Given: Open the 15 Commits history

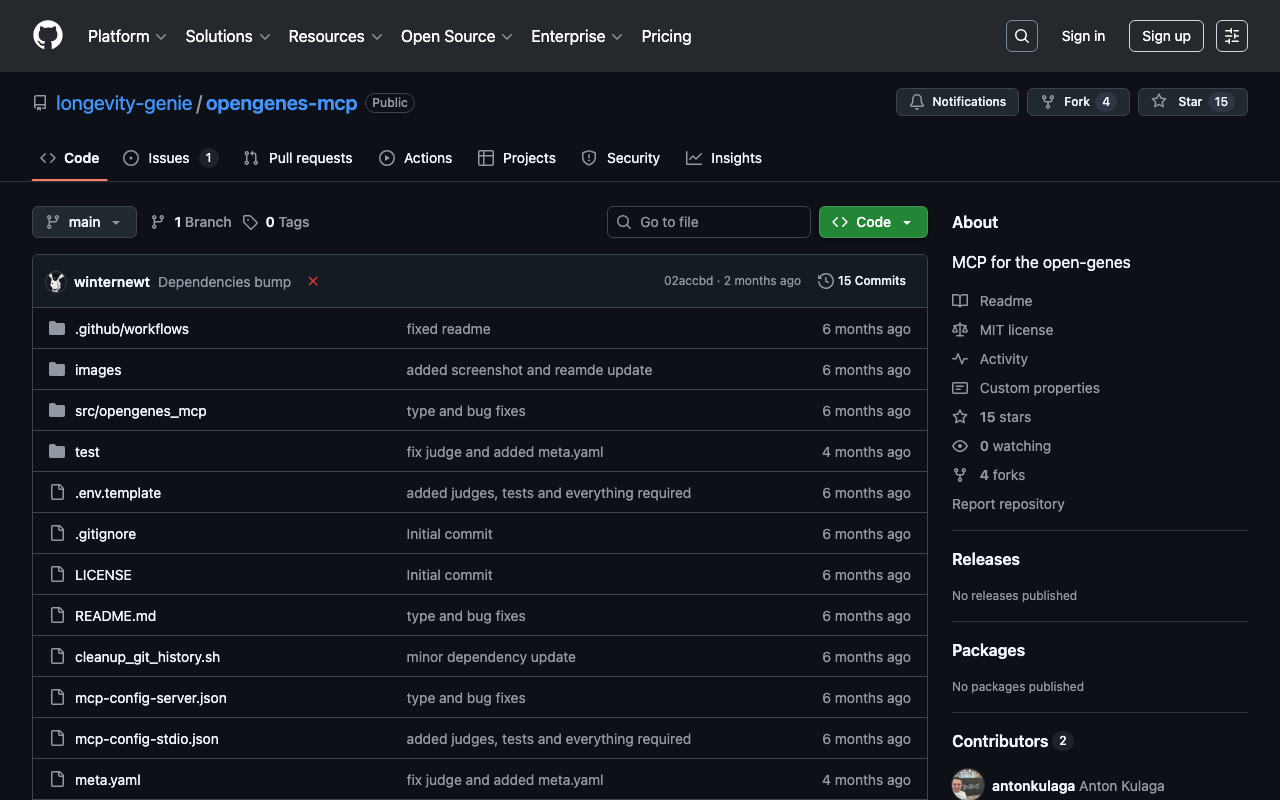Looking at the screenshot, I should pos(862,281).
